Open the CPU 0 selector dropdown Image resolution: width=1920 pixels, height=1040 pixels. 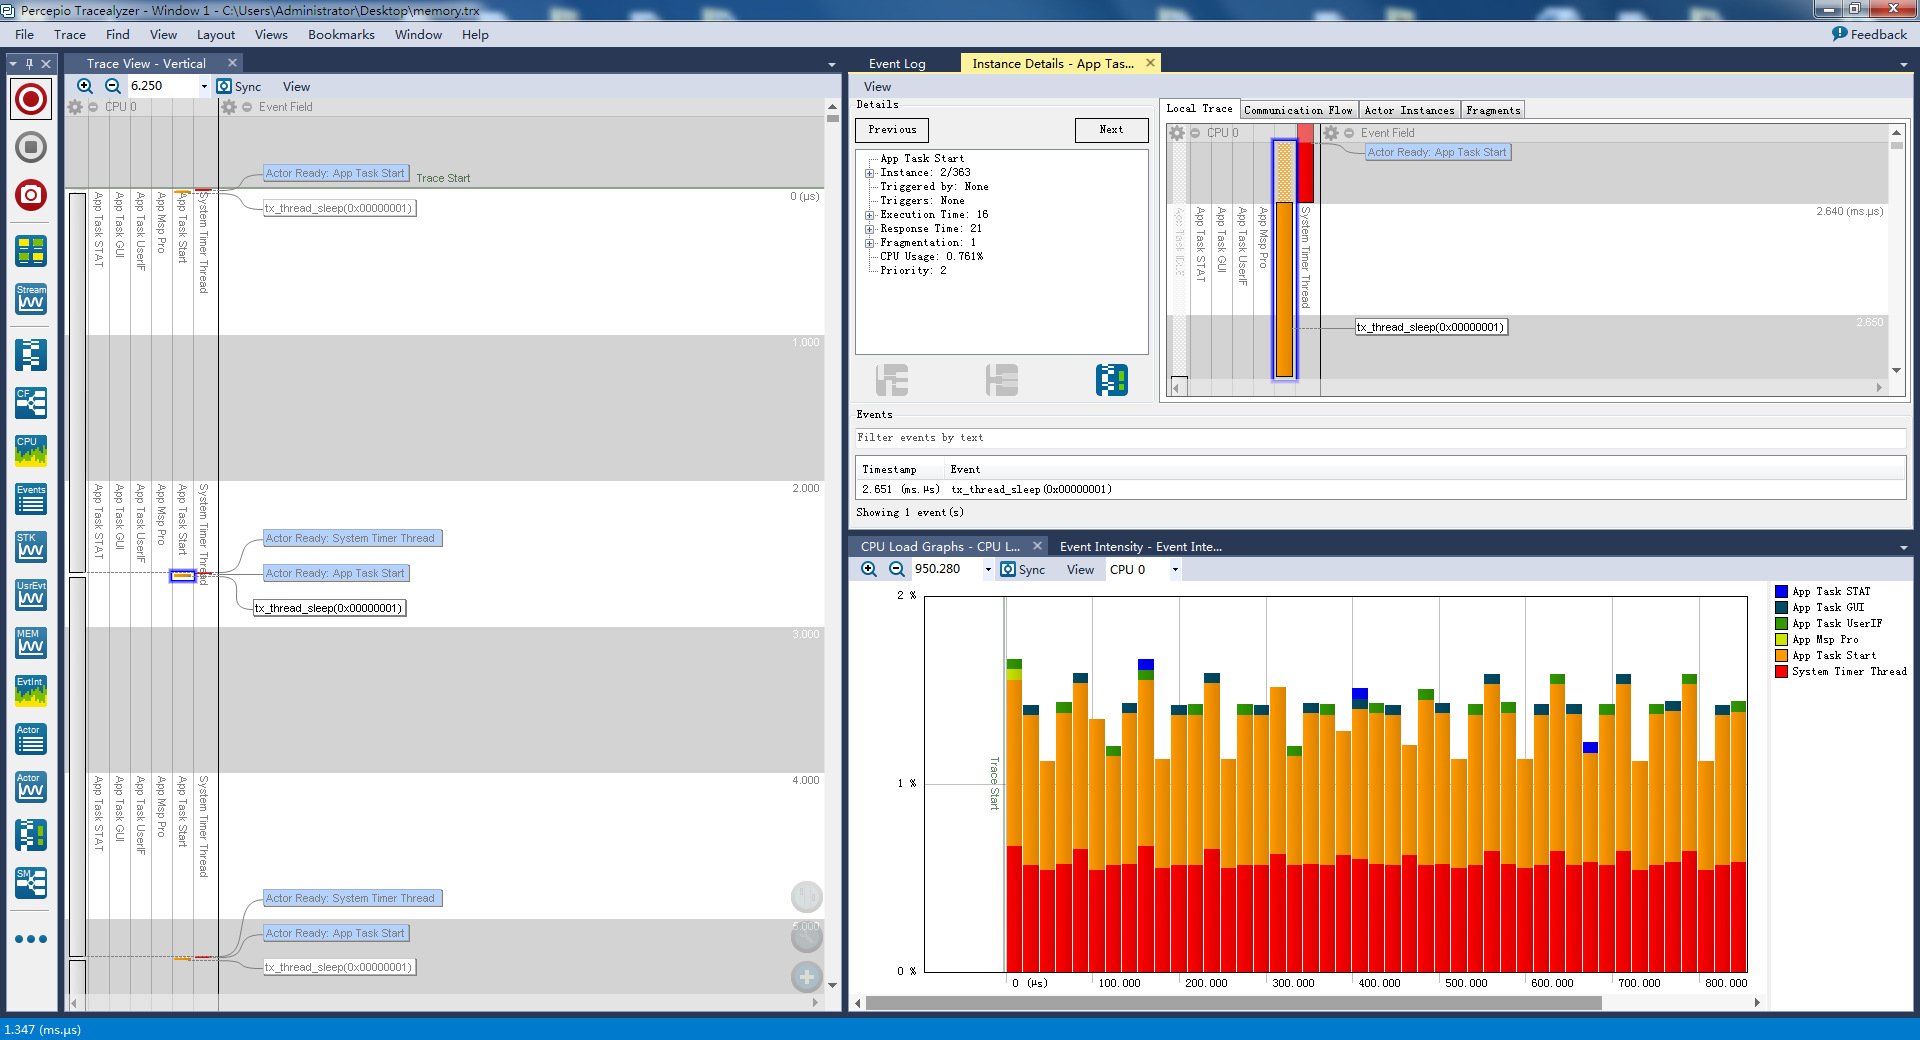pyautogui.click(x=1175, y=569)
